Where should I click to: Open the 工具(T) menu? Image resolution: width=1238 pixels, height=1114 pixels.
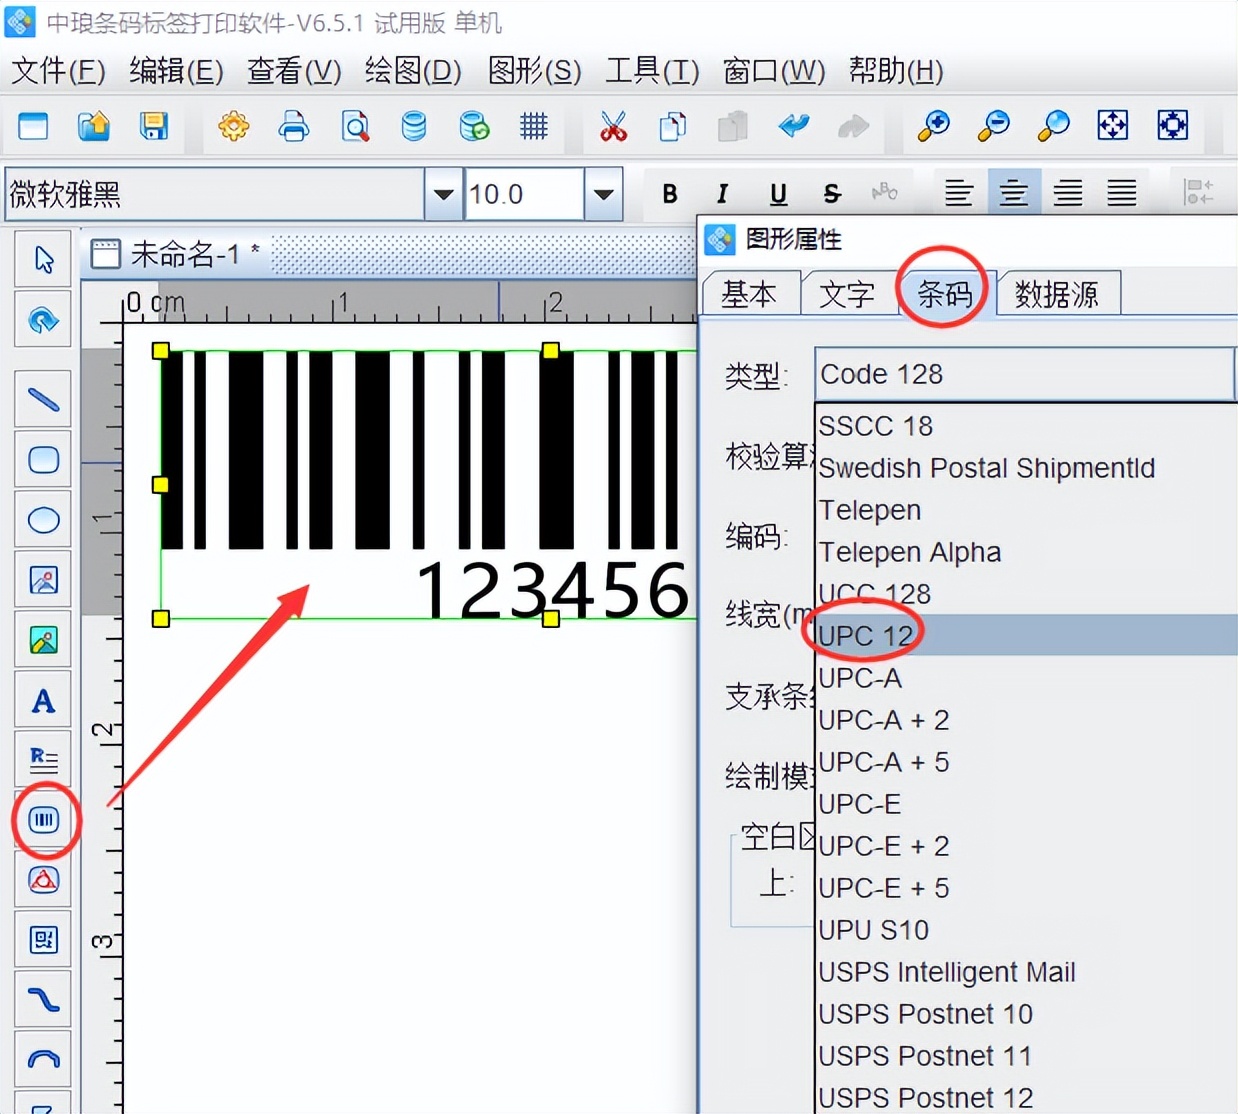click(652, 71)
